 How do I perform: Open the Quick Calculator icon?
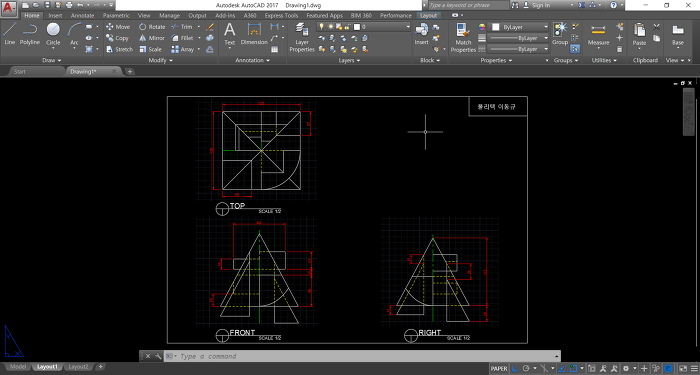pyautogui.click(x=619, y=50)
